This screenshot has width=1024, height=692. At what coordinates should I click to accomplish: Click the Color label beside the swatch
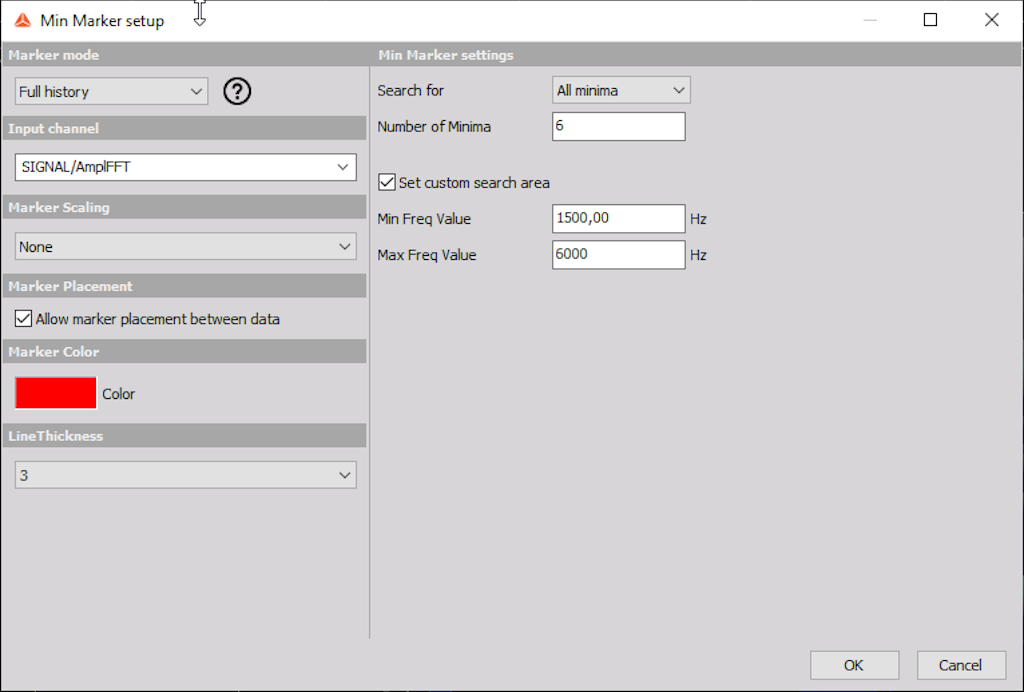(x=119, y=394)
